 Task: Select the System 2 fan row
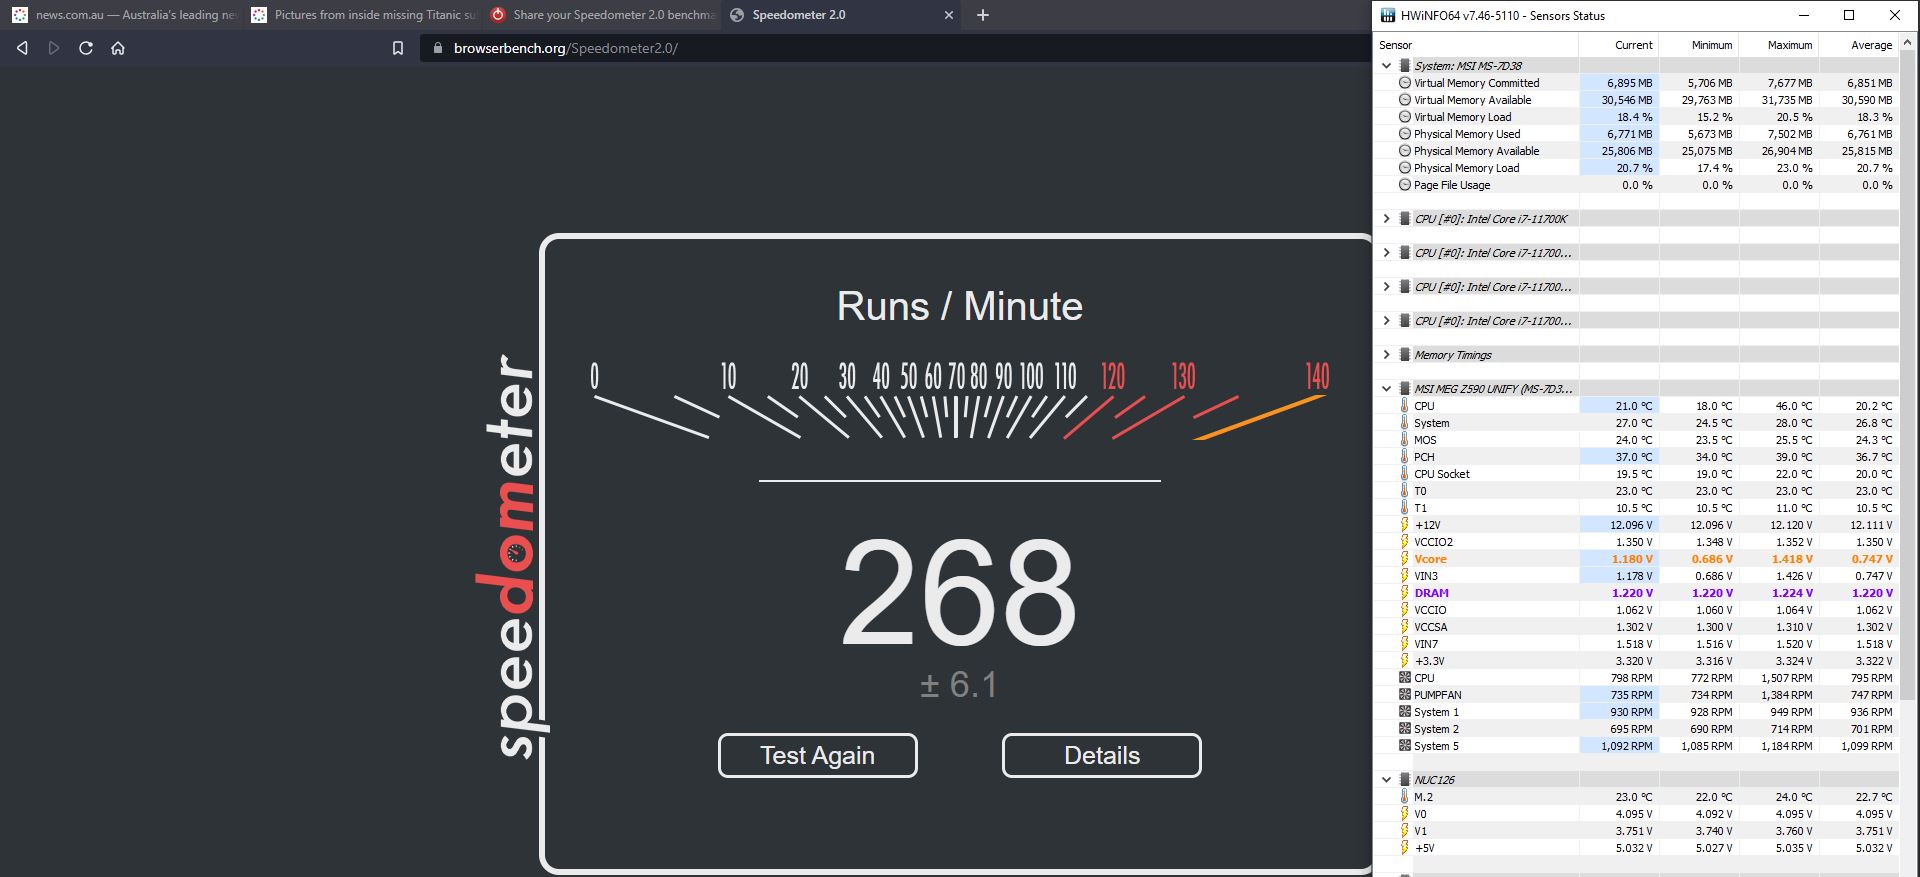1637,729
